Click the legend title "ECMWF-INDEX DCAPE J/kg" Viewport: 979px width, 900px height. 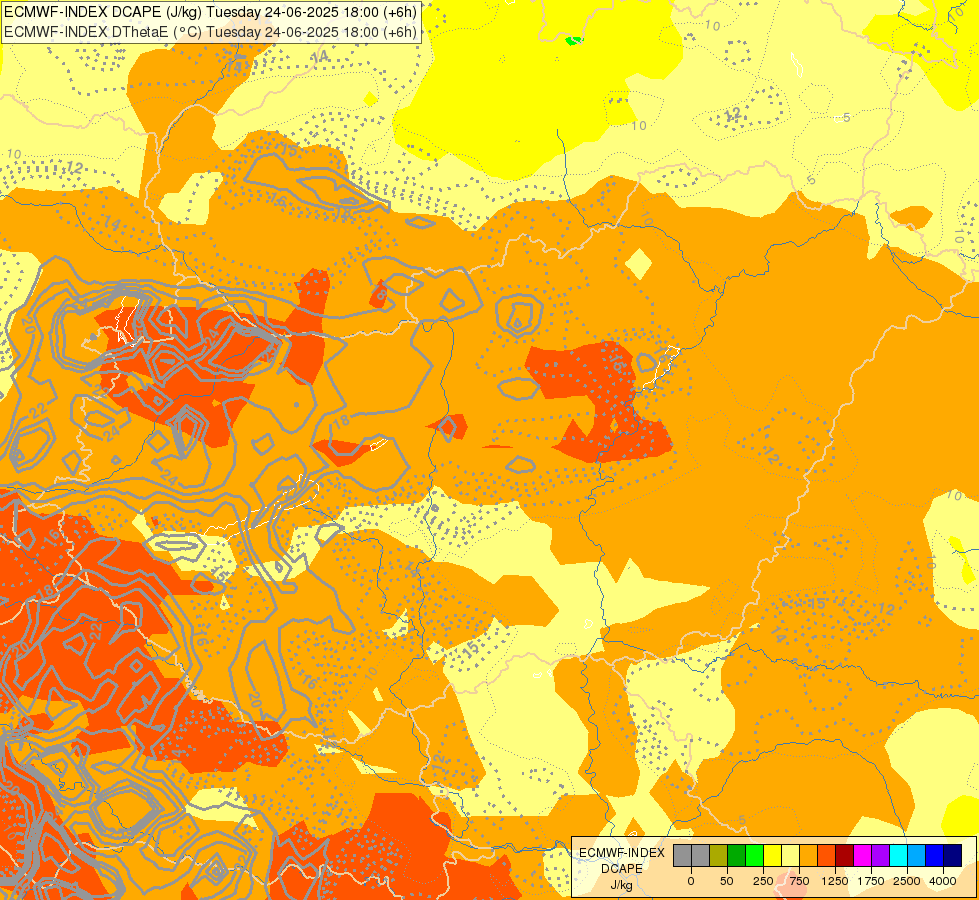coord(622,869)
